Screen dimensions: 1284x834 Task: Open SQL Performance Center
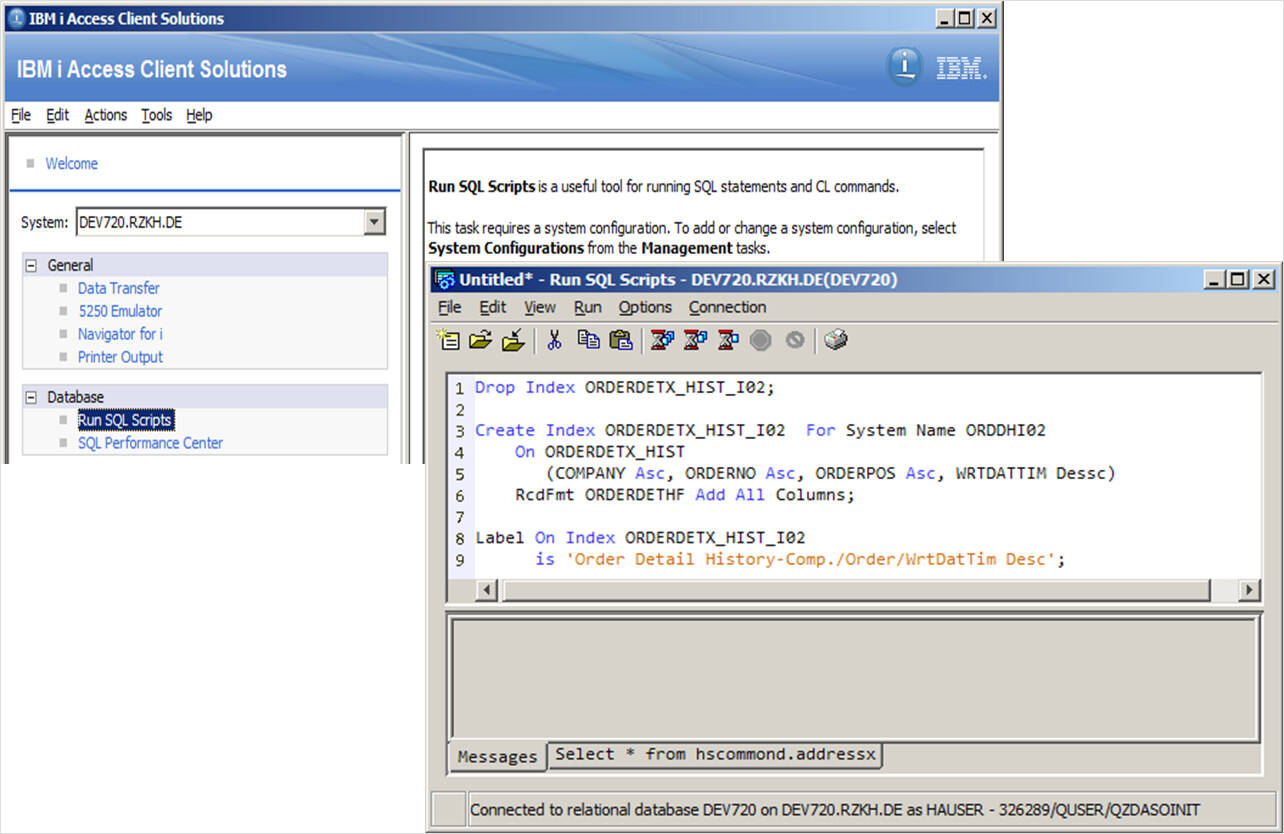pyautogui.click(x=150, y=442)
